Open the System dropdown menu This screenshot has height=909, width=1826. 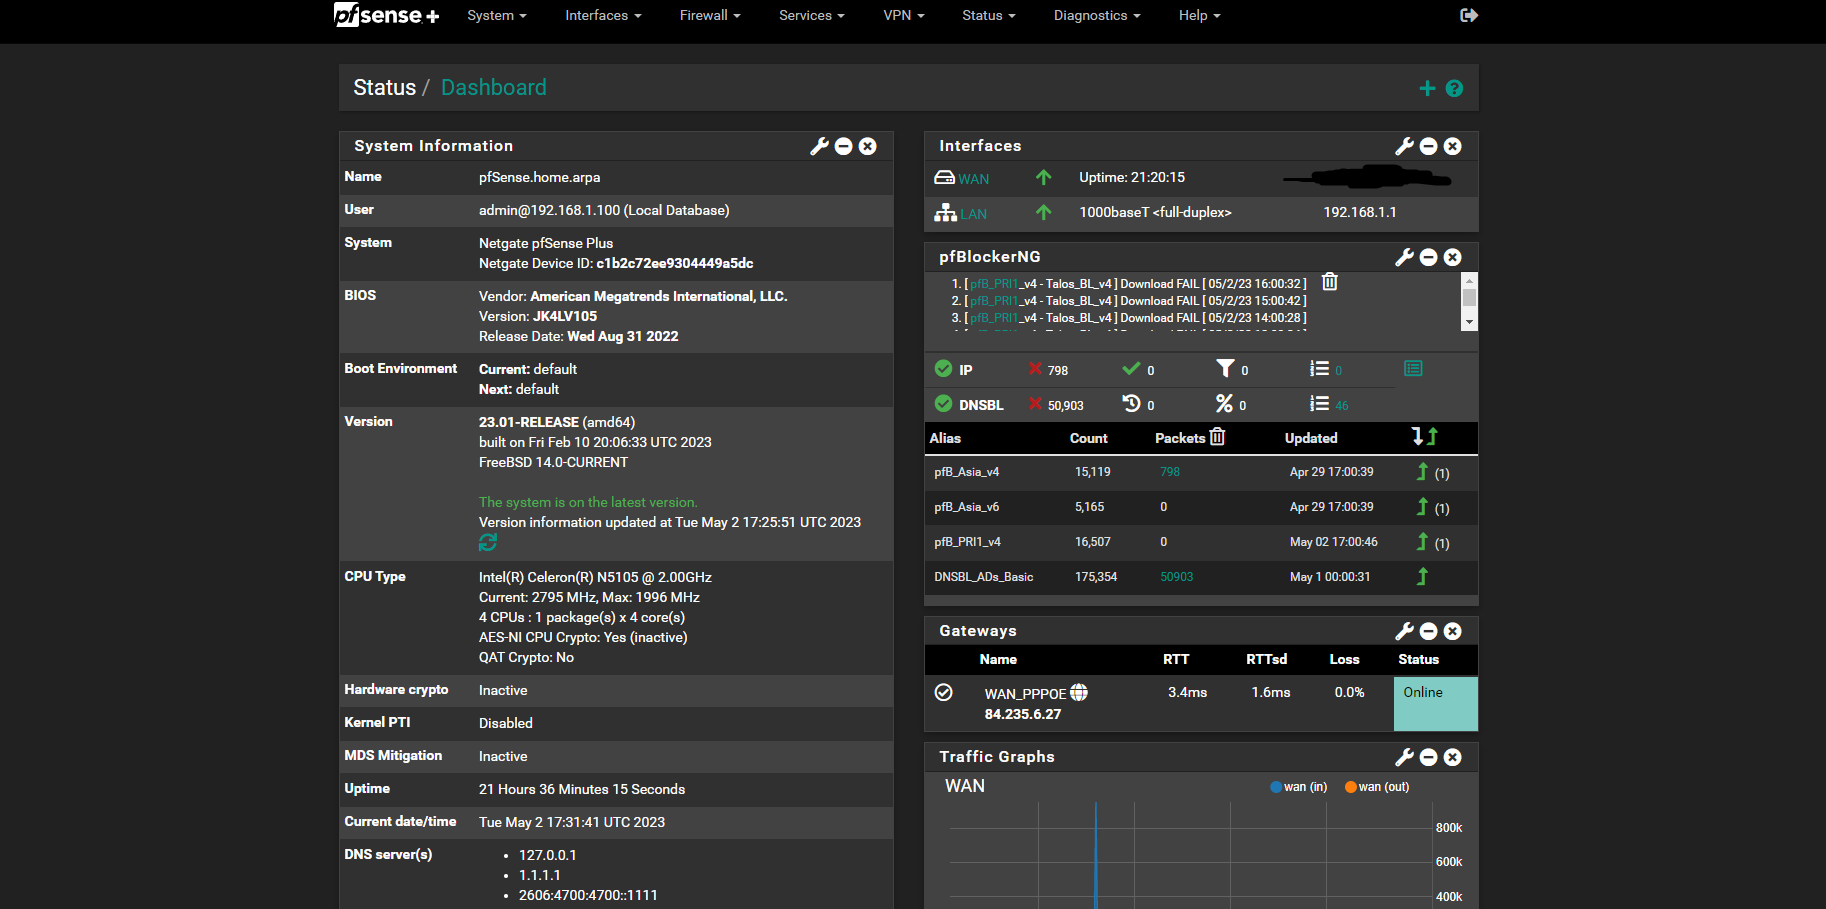[x=497, y=15]
